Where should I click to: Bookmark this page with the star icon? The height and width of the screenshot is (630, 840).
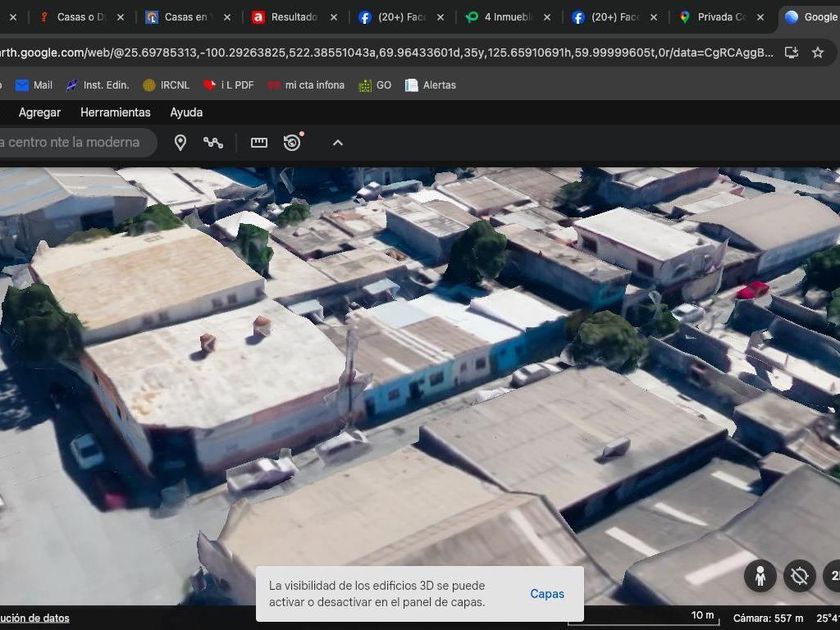817,52
